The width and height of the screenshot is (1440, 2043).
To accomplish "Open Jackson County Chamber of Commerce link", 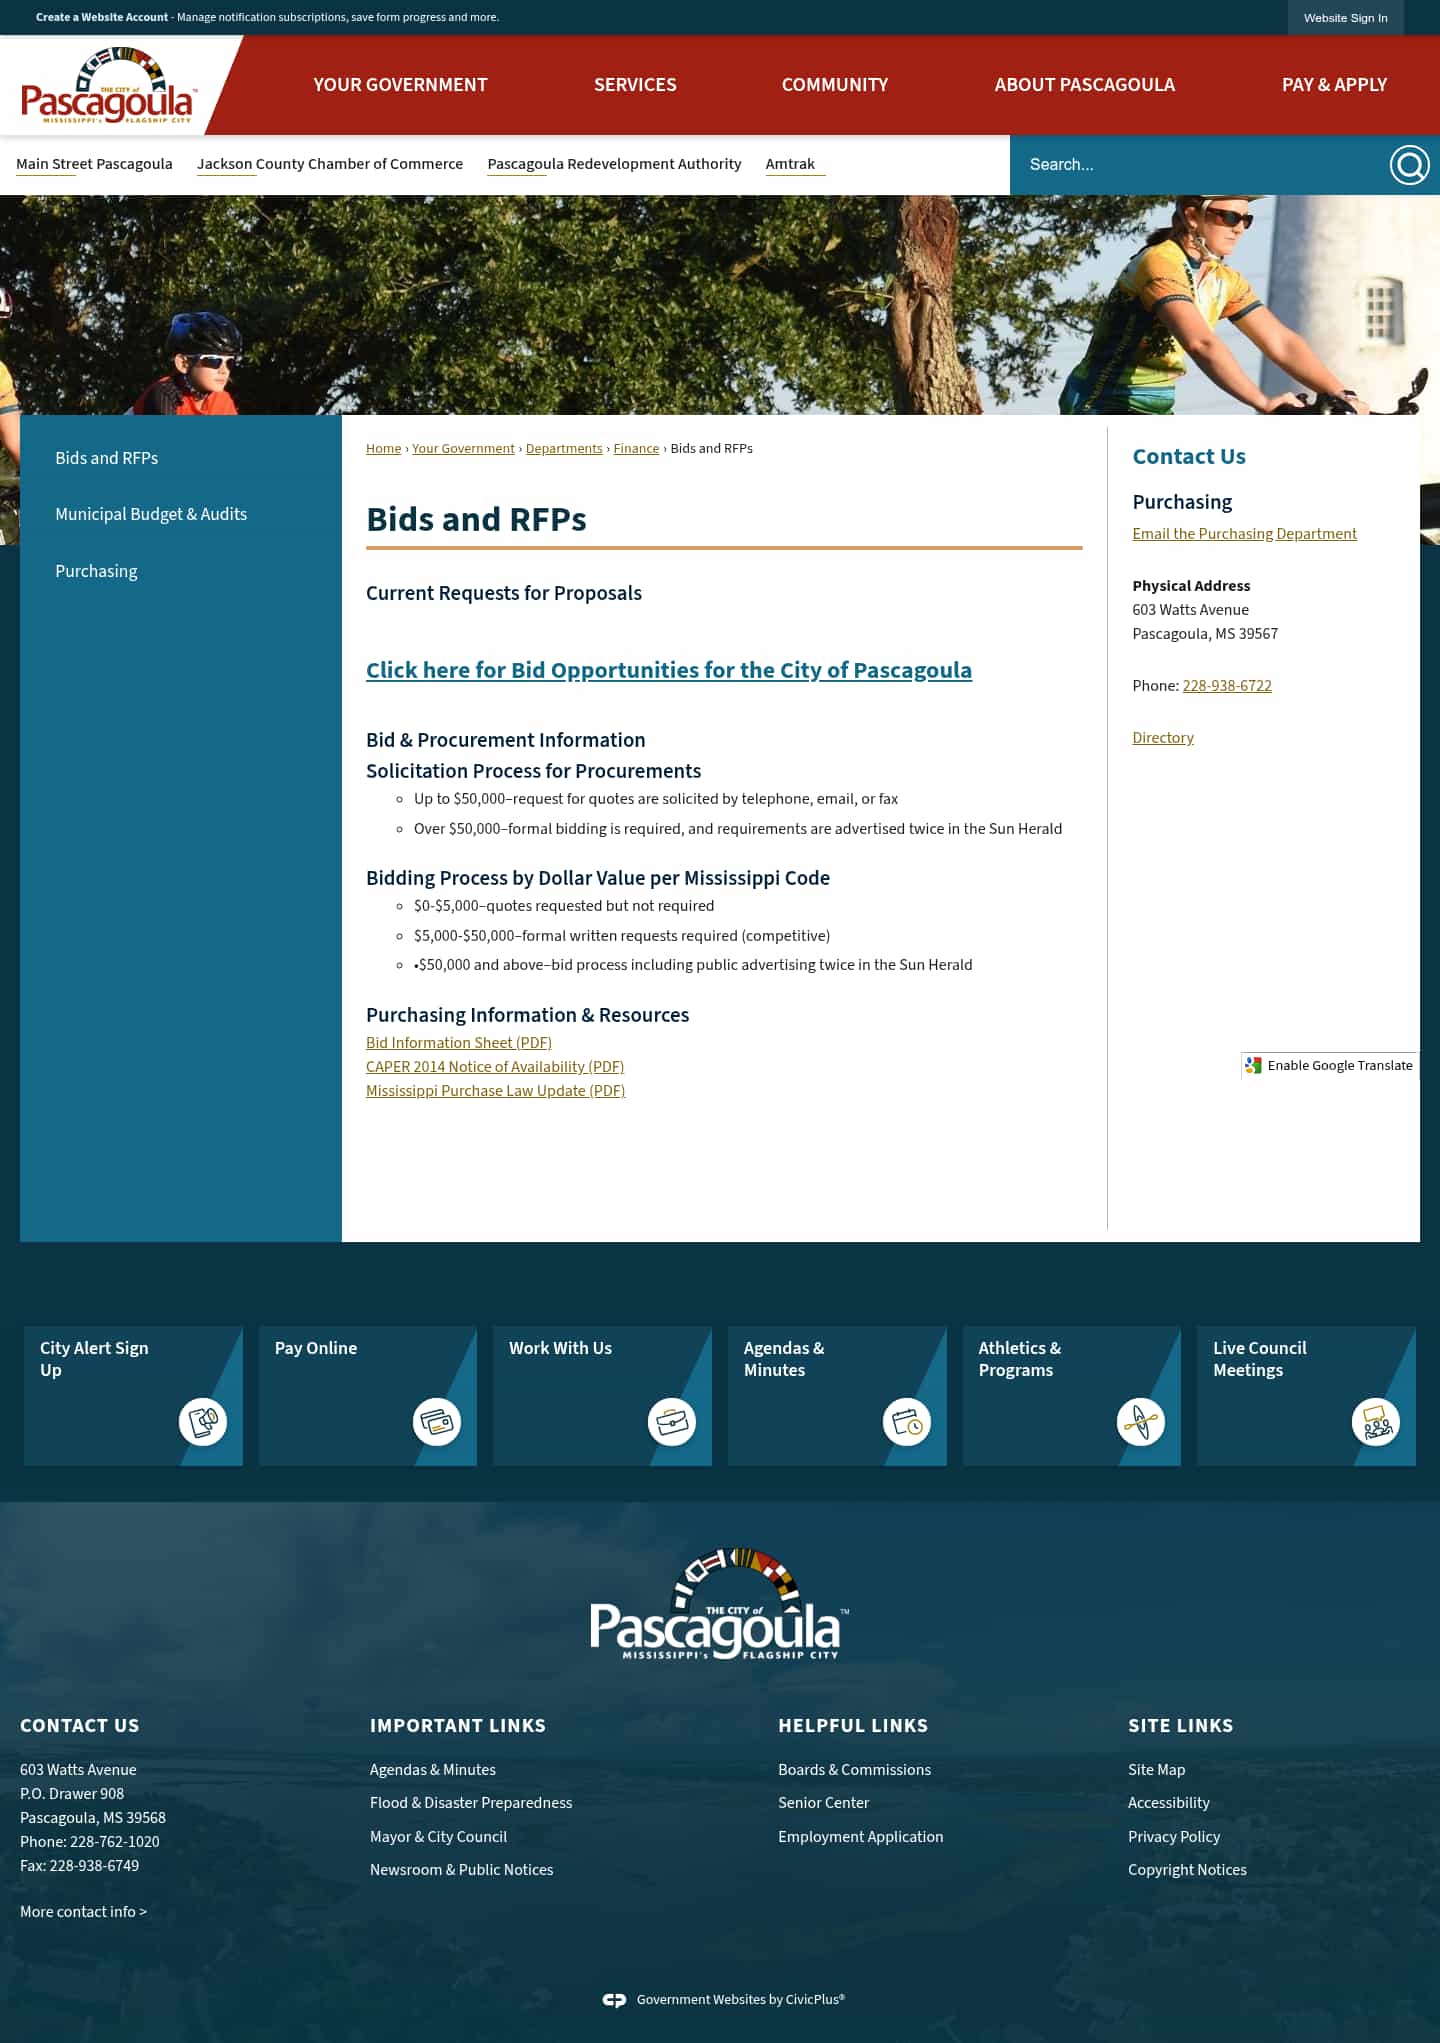I will pos(330,164).
